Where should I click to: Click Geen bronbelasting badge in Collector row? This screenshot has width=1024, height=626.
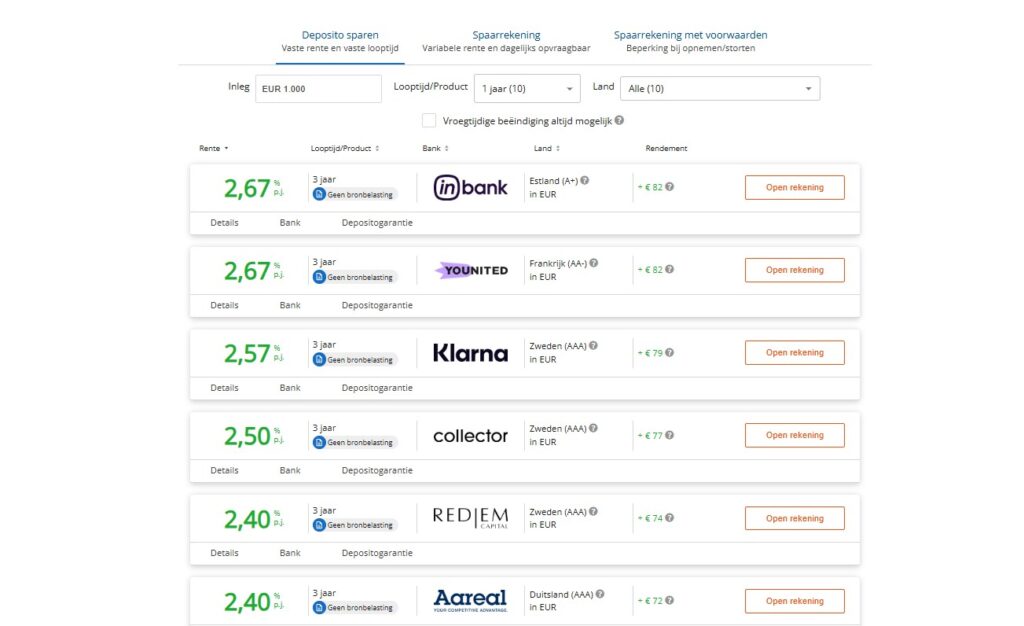(354, 442)
